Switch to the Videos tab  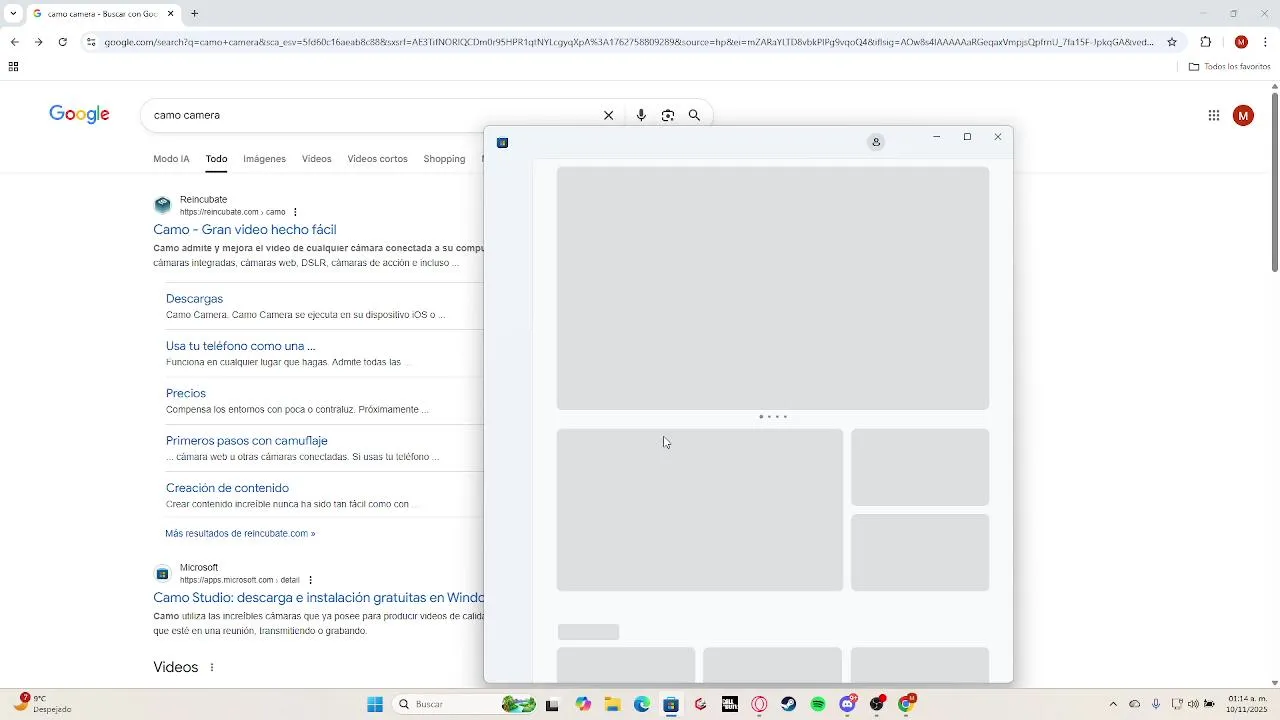pos(316,159)
